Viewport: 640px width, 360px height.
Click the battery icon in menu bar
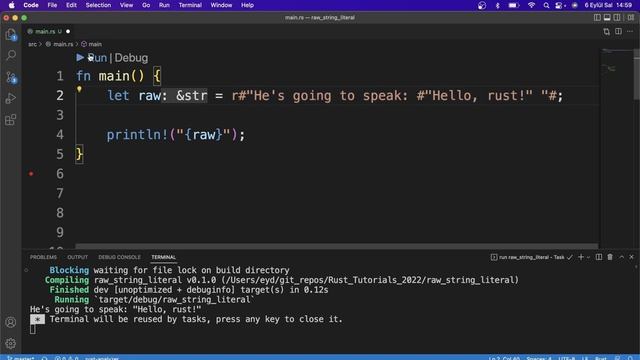(513, 5)
